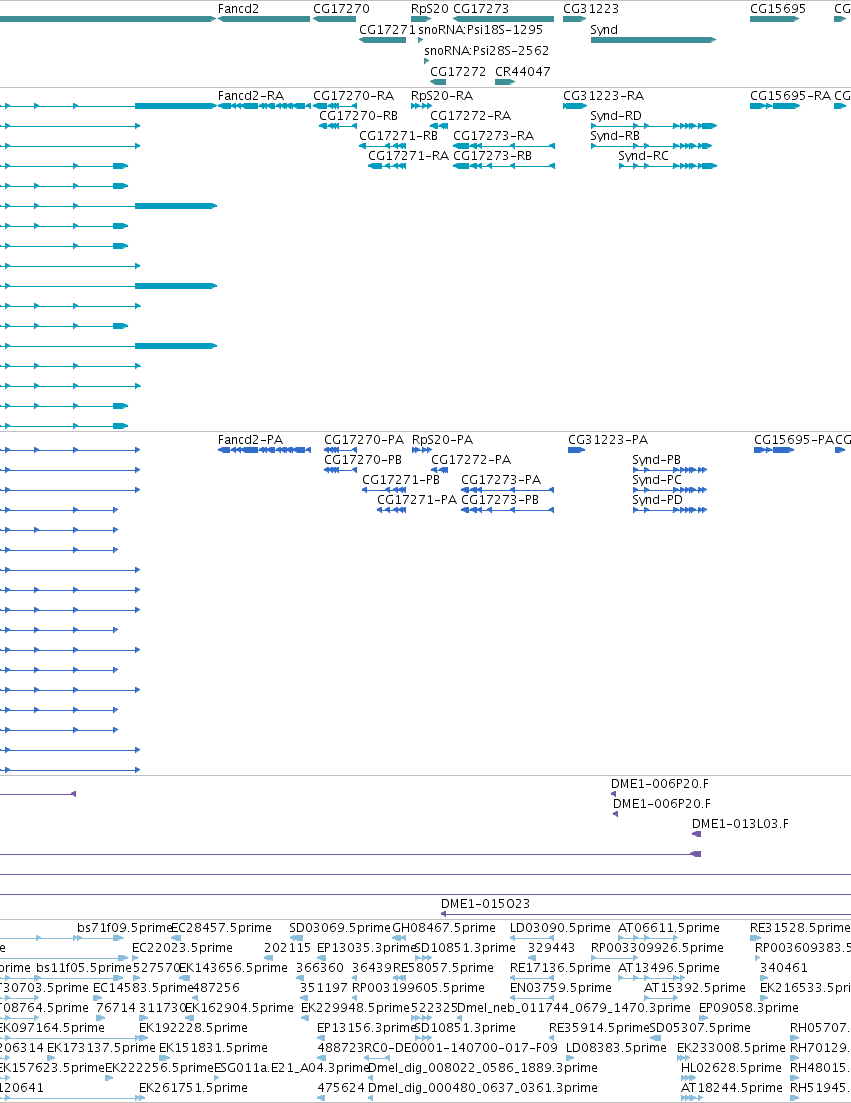Select the Synd gene label
The height and width of the screenshot is (1103, 851).
[x=604, y=30]
